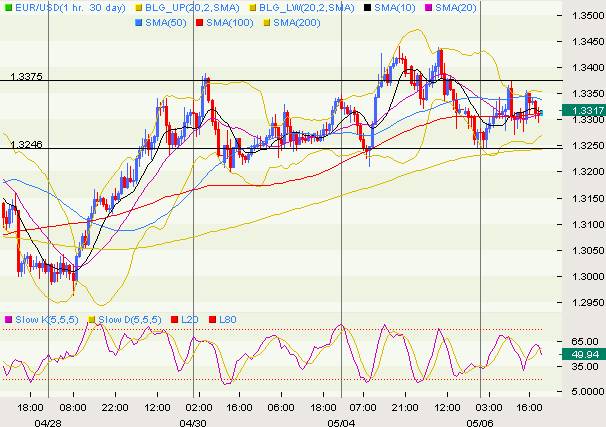Click the 1.3400 price axis label

coord(588,68)
